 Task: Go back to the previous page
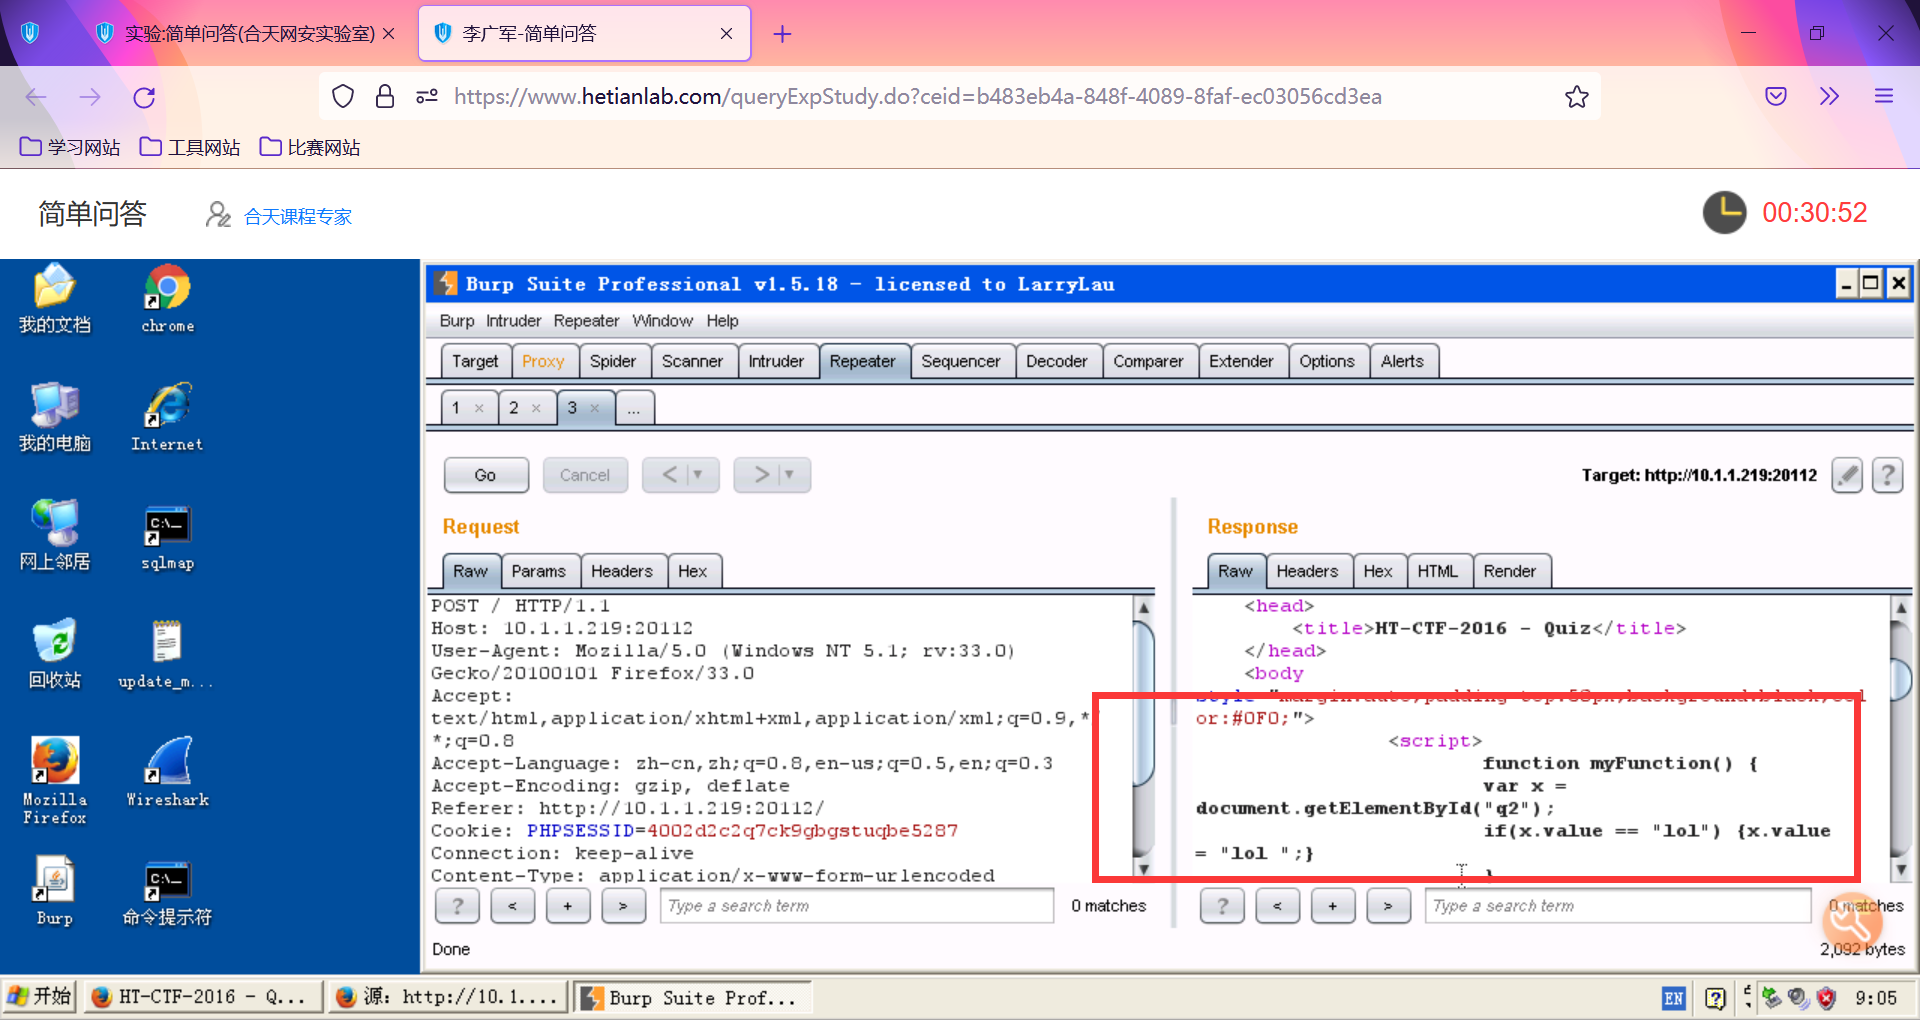(x=36, y=97)
